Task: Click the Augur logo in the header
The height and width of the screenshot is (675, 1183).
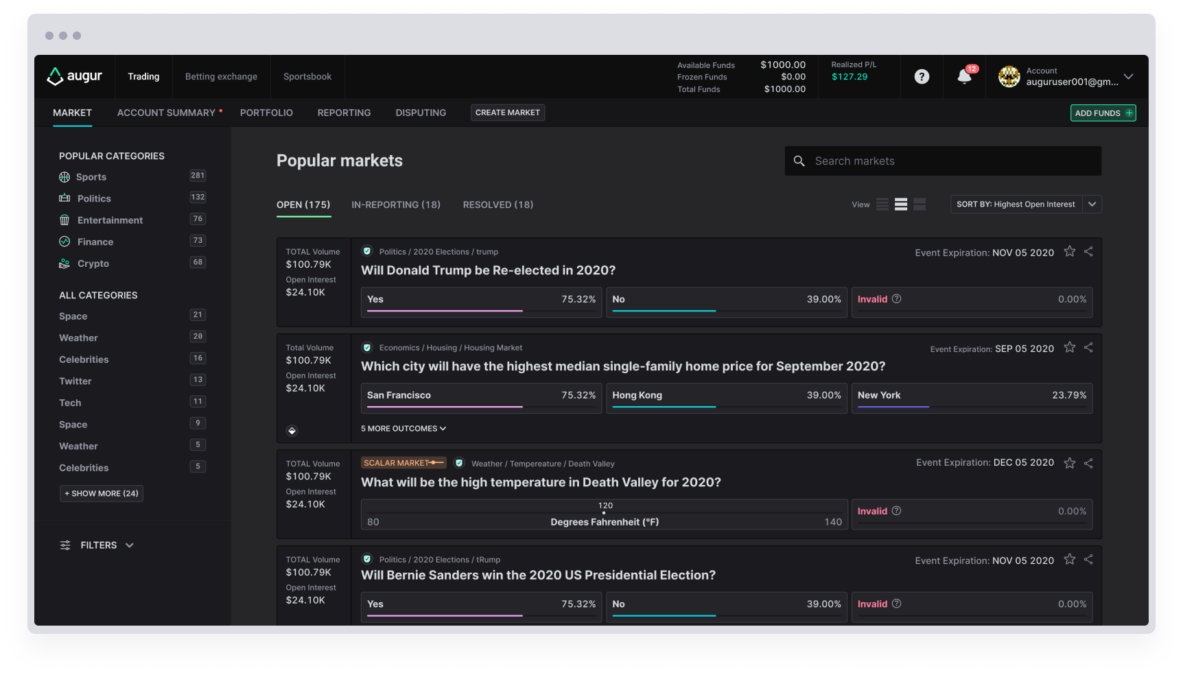Action: pos(74,76)
